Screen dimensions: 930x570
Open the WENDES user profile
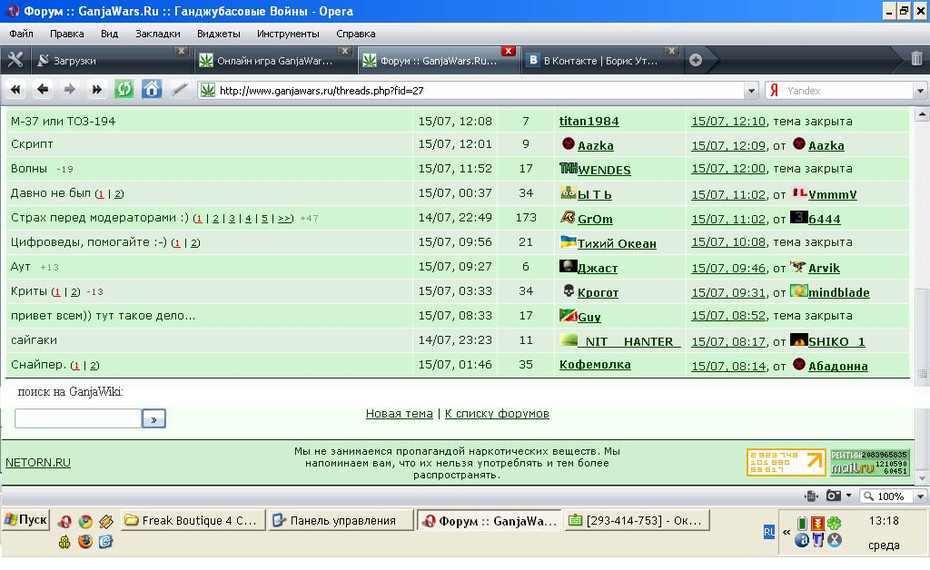point(604,170)
